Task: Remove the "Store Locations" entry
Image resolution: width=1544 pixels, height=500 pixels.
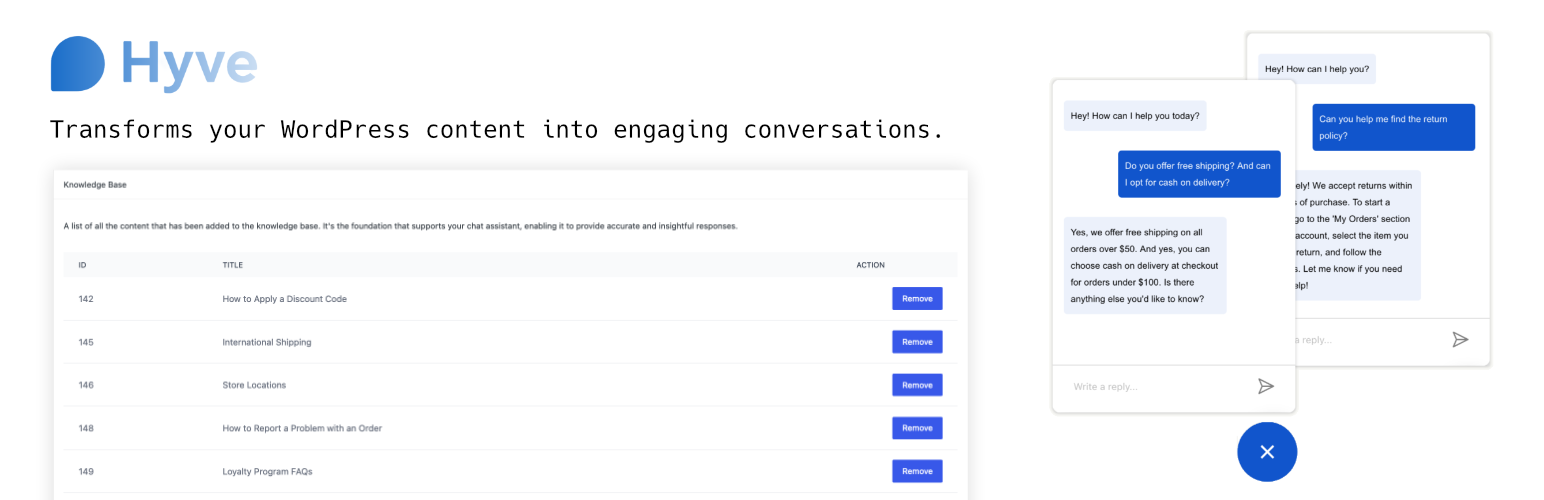Action: (x=916, y=385)
